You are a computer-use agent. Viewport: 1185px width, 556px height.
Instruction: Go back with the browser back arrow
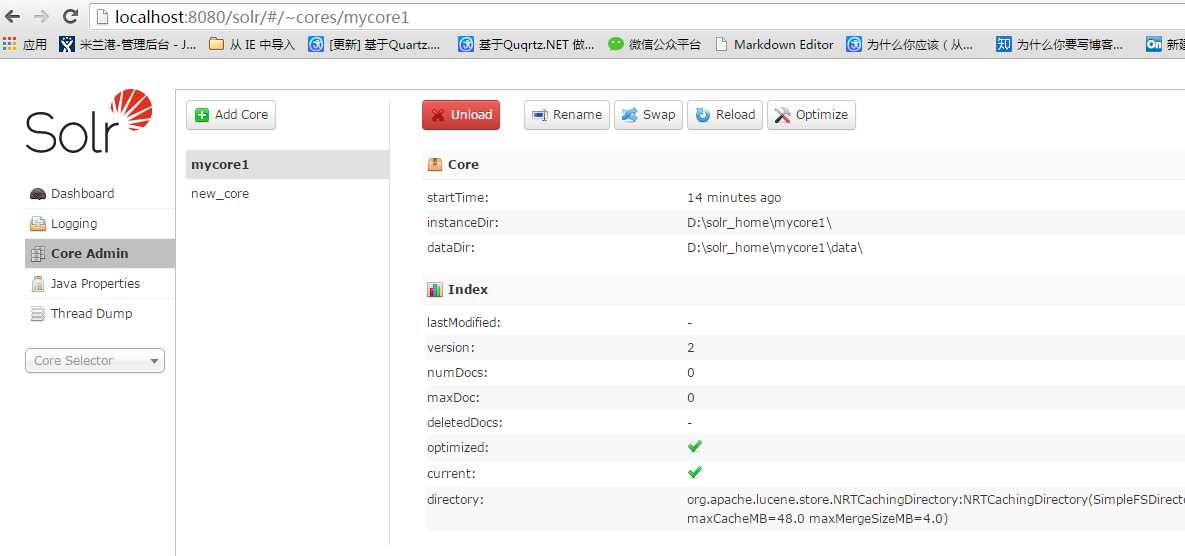[12, 16]
